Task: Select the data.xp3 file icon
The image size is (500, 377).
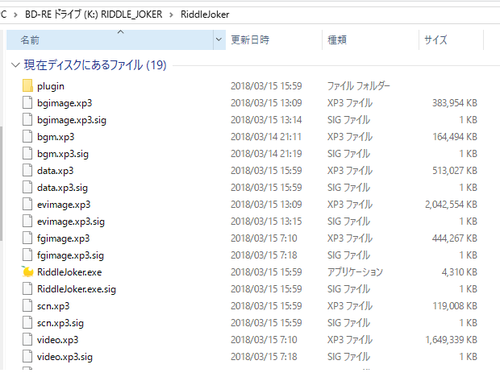Action: [x=28, y=170]
